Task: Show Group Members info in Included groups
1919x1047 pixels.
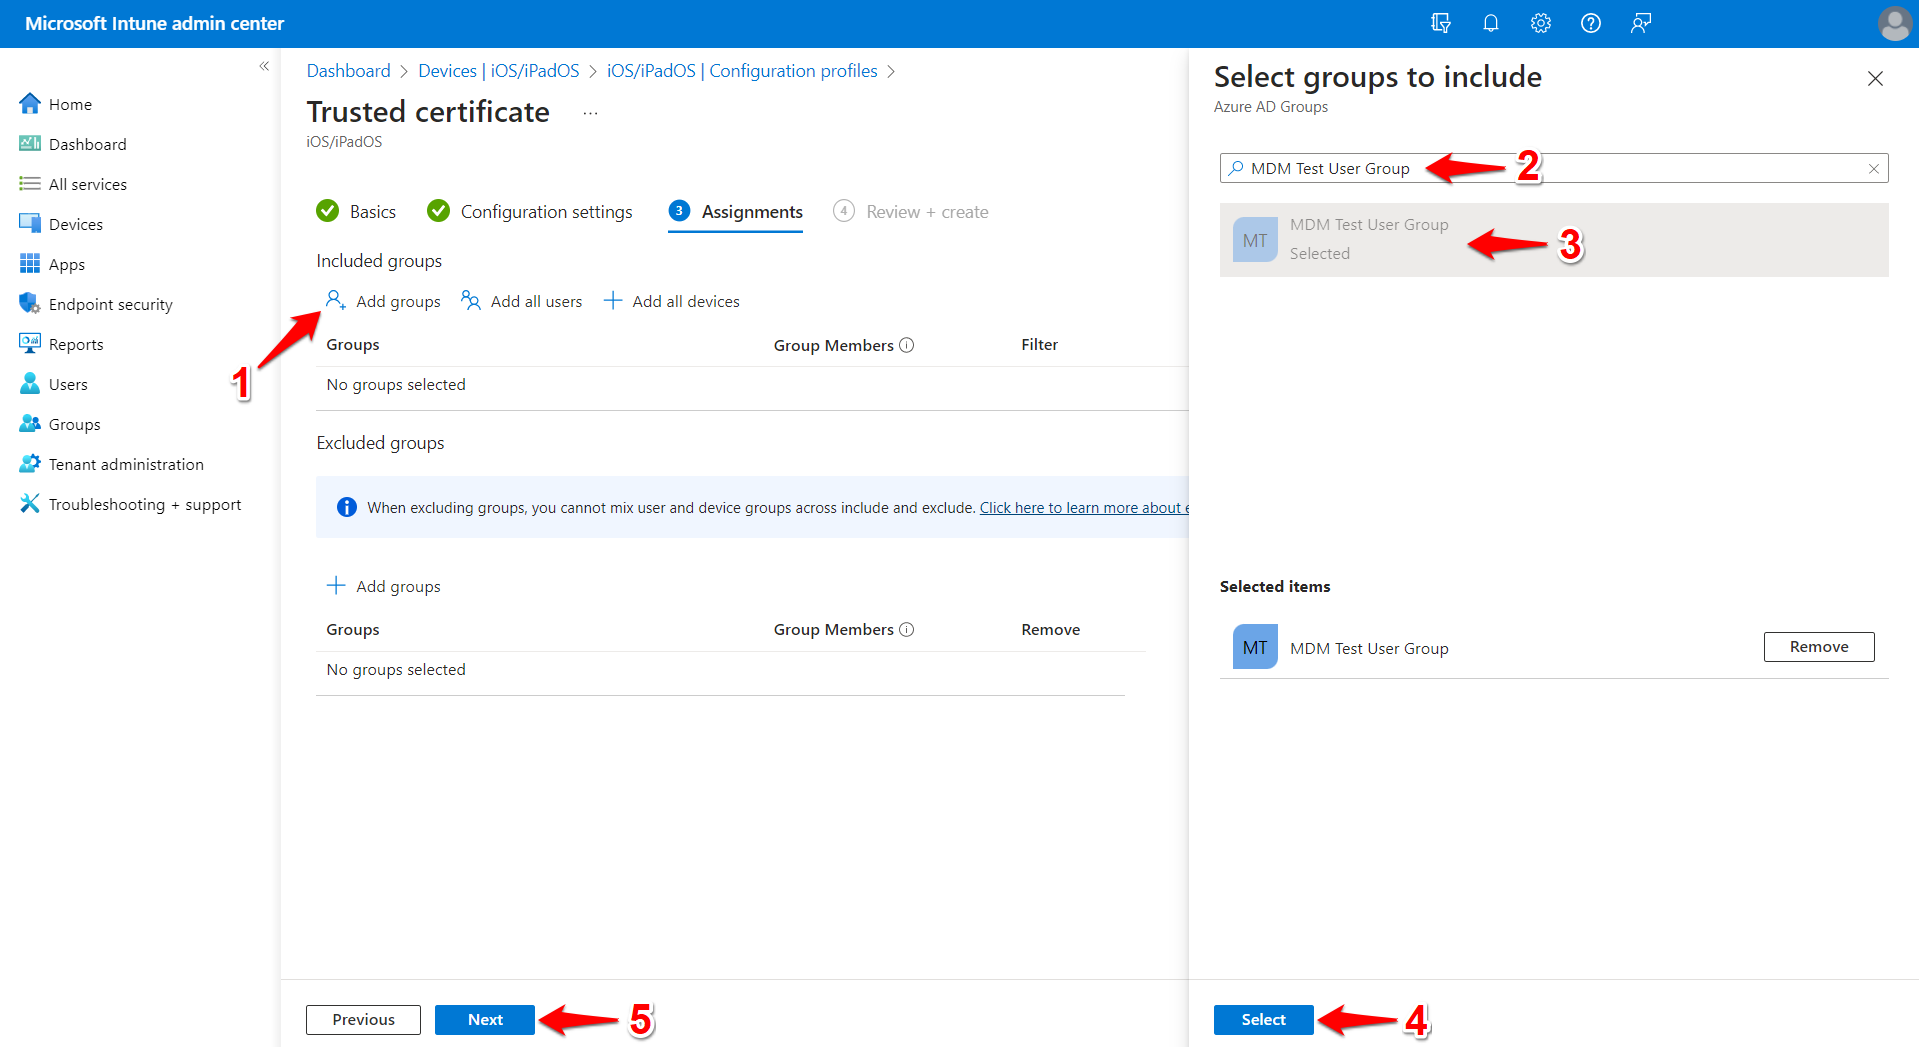Action: point(906,345)
